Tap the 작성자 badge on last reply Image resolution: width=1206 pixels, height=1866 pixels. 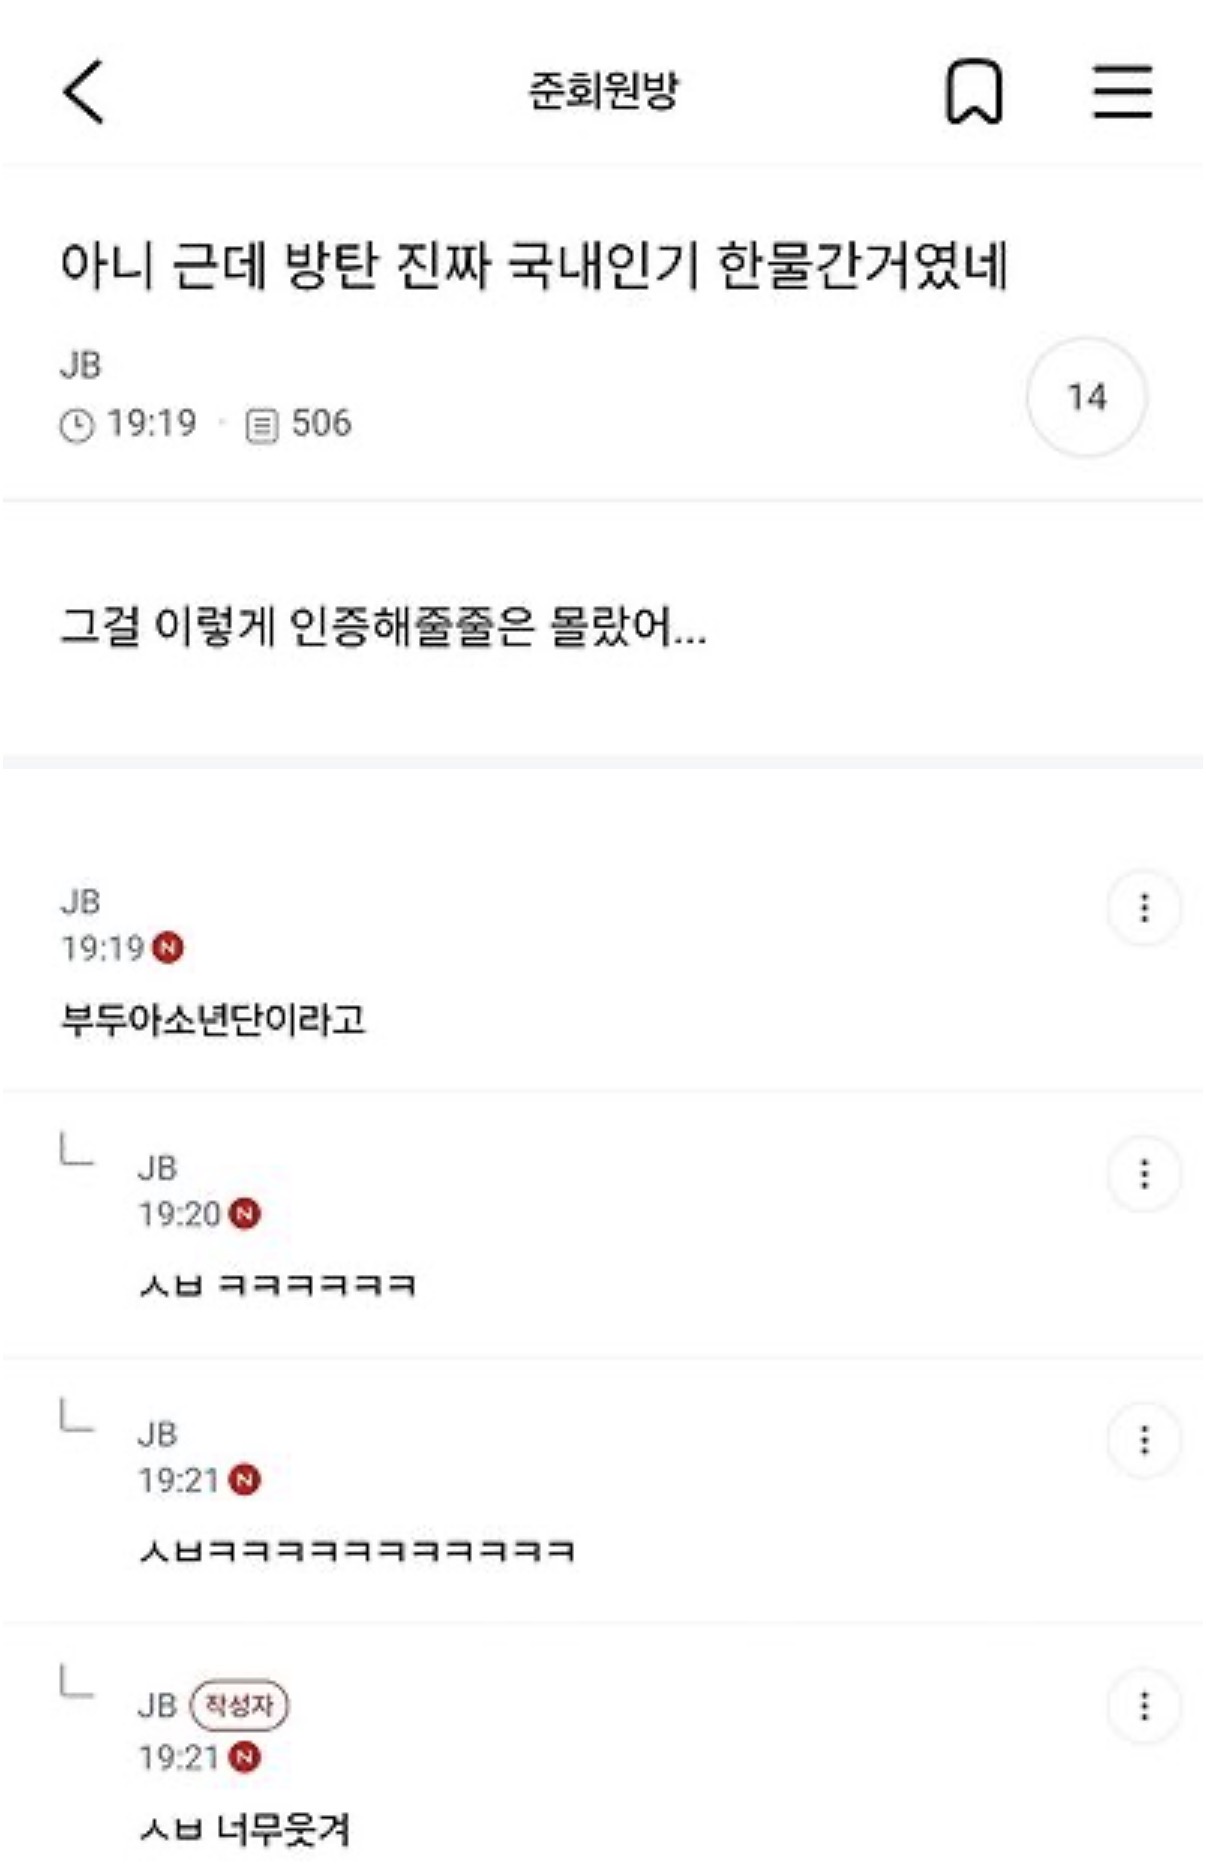pyautogui.click(x=239, y=1705)
